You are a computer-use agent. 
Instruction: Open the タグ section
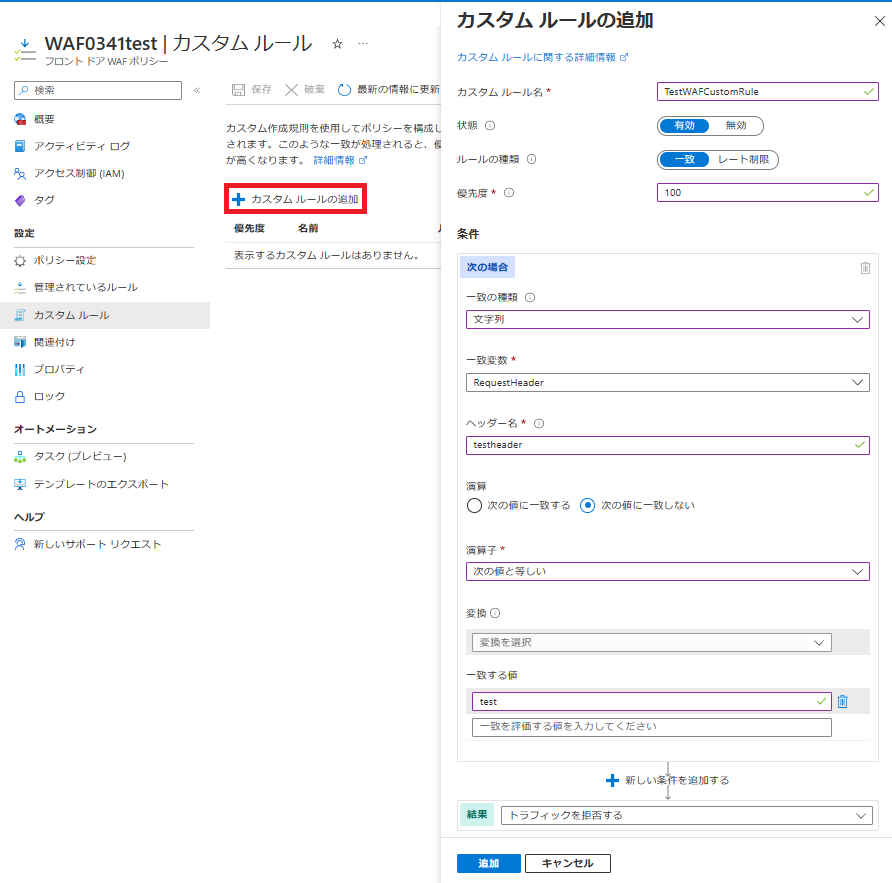tap(45, 200)
